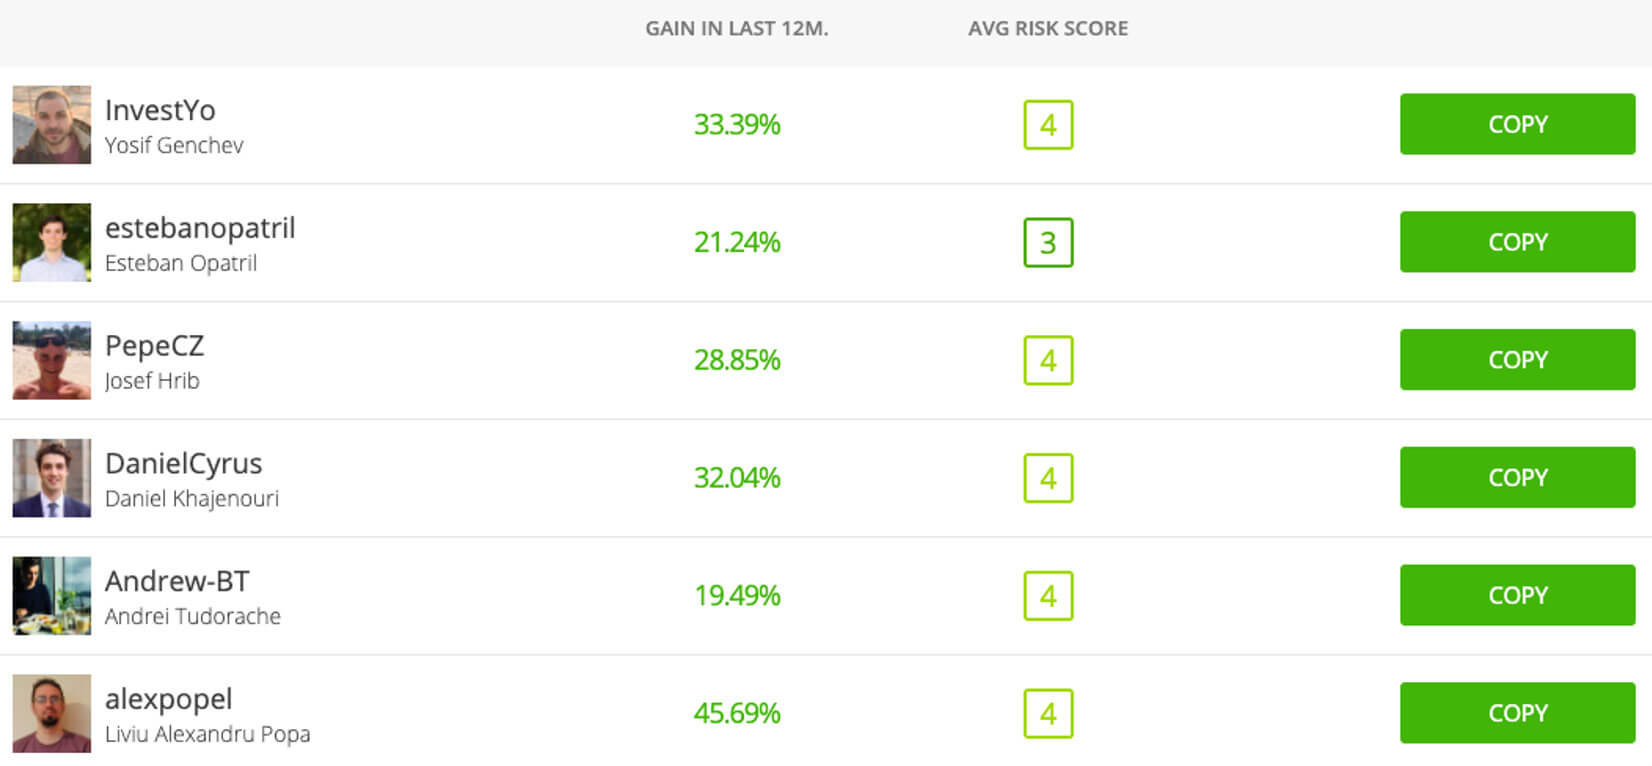Click risk score 4 badge for InvestYo
The width and height of the screenshot is (1652, 766).
click(x=1048, y=125)
